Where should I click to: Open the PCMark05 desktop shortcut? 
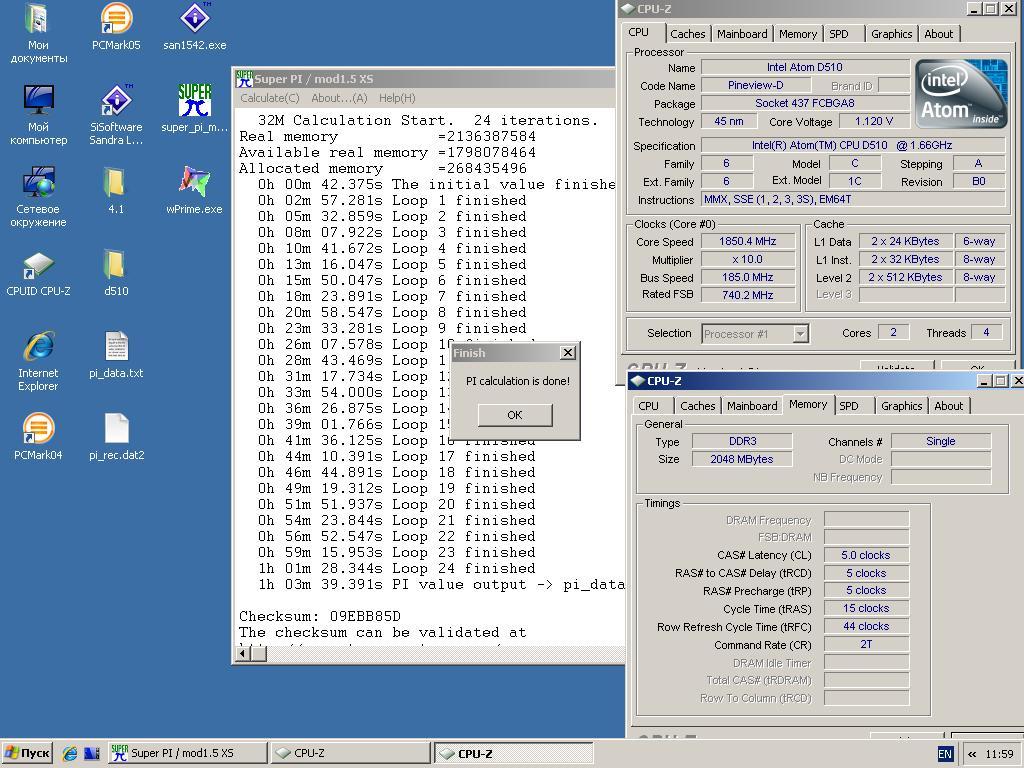pos(116,27)
